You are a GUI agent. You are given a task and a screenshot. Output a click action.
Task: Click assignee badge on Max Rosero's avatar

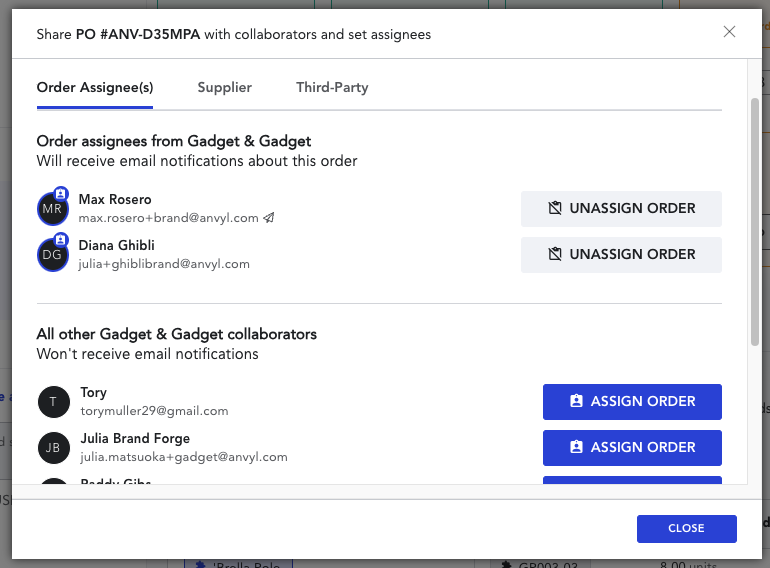click(60, 193)
